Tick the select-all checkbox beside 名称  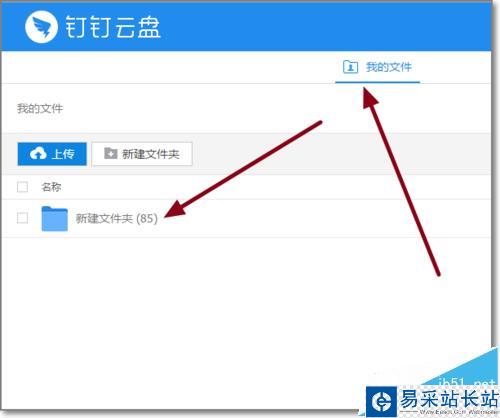pyautogui.click(x=22, y=187)
